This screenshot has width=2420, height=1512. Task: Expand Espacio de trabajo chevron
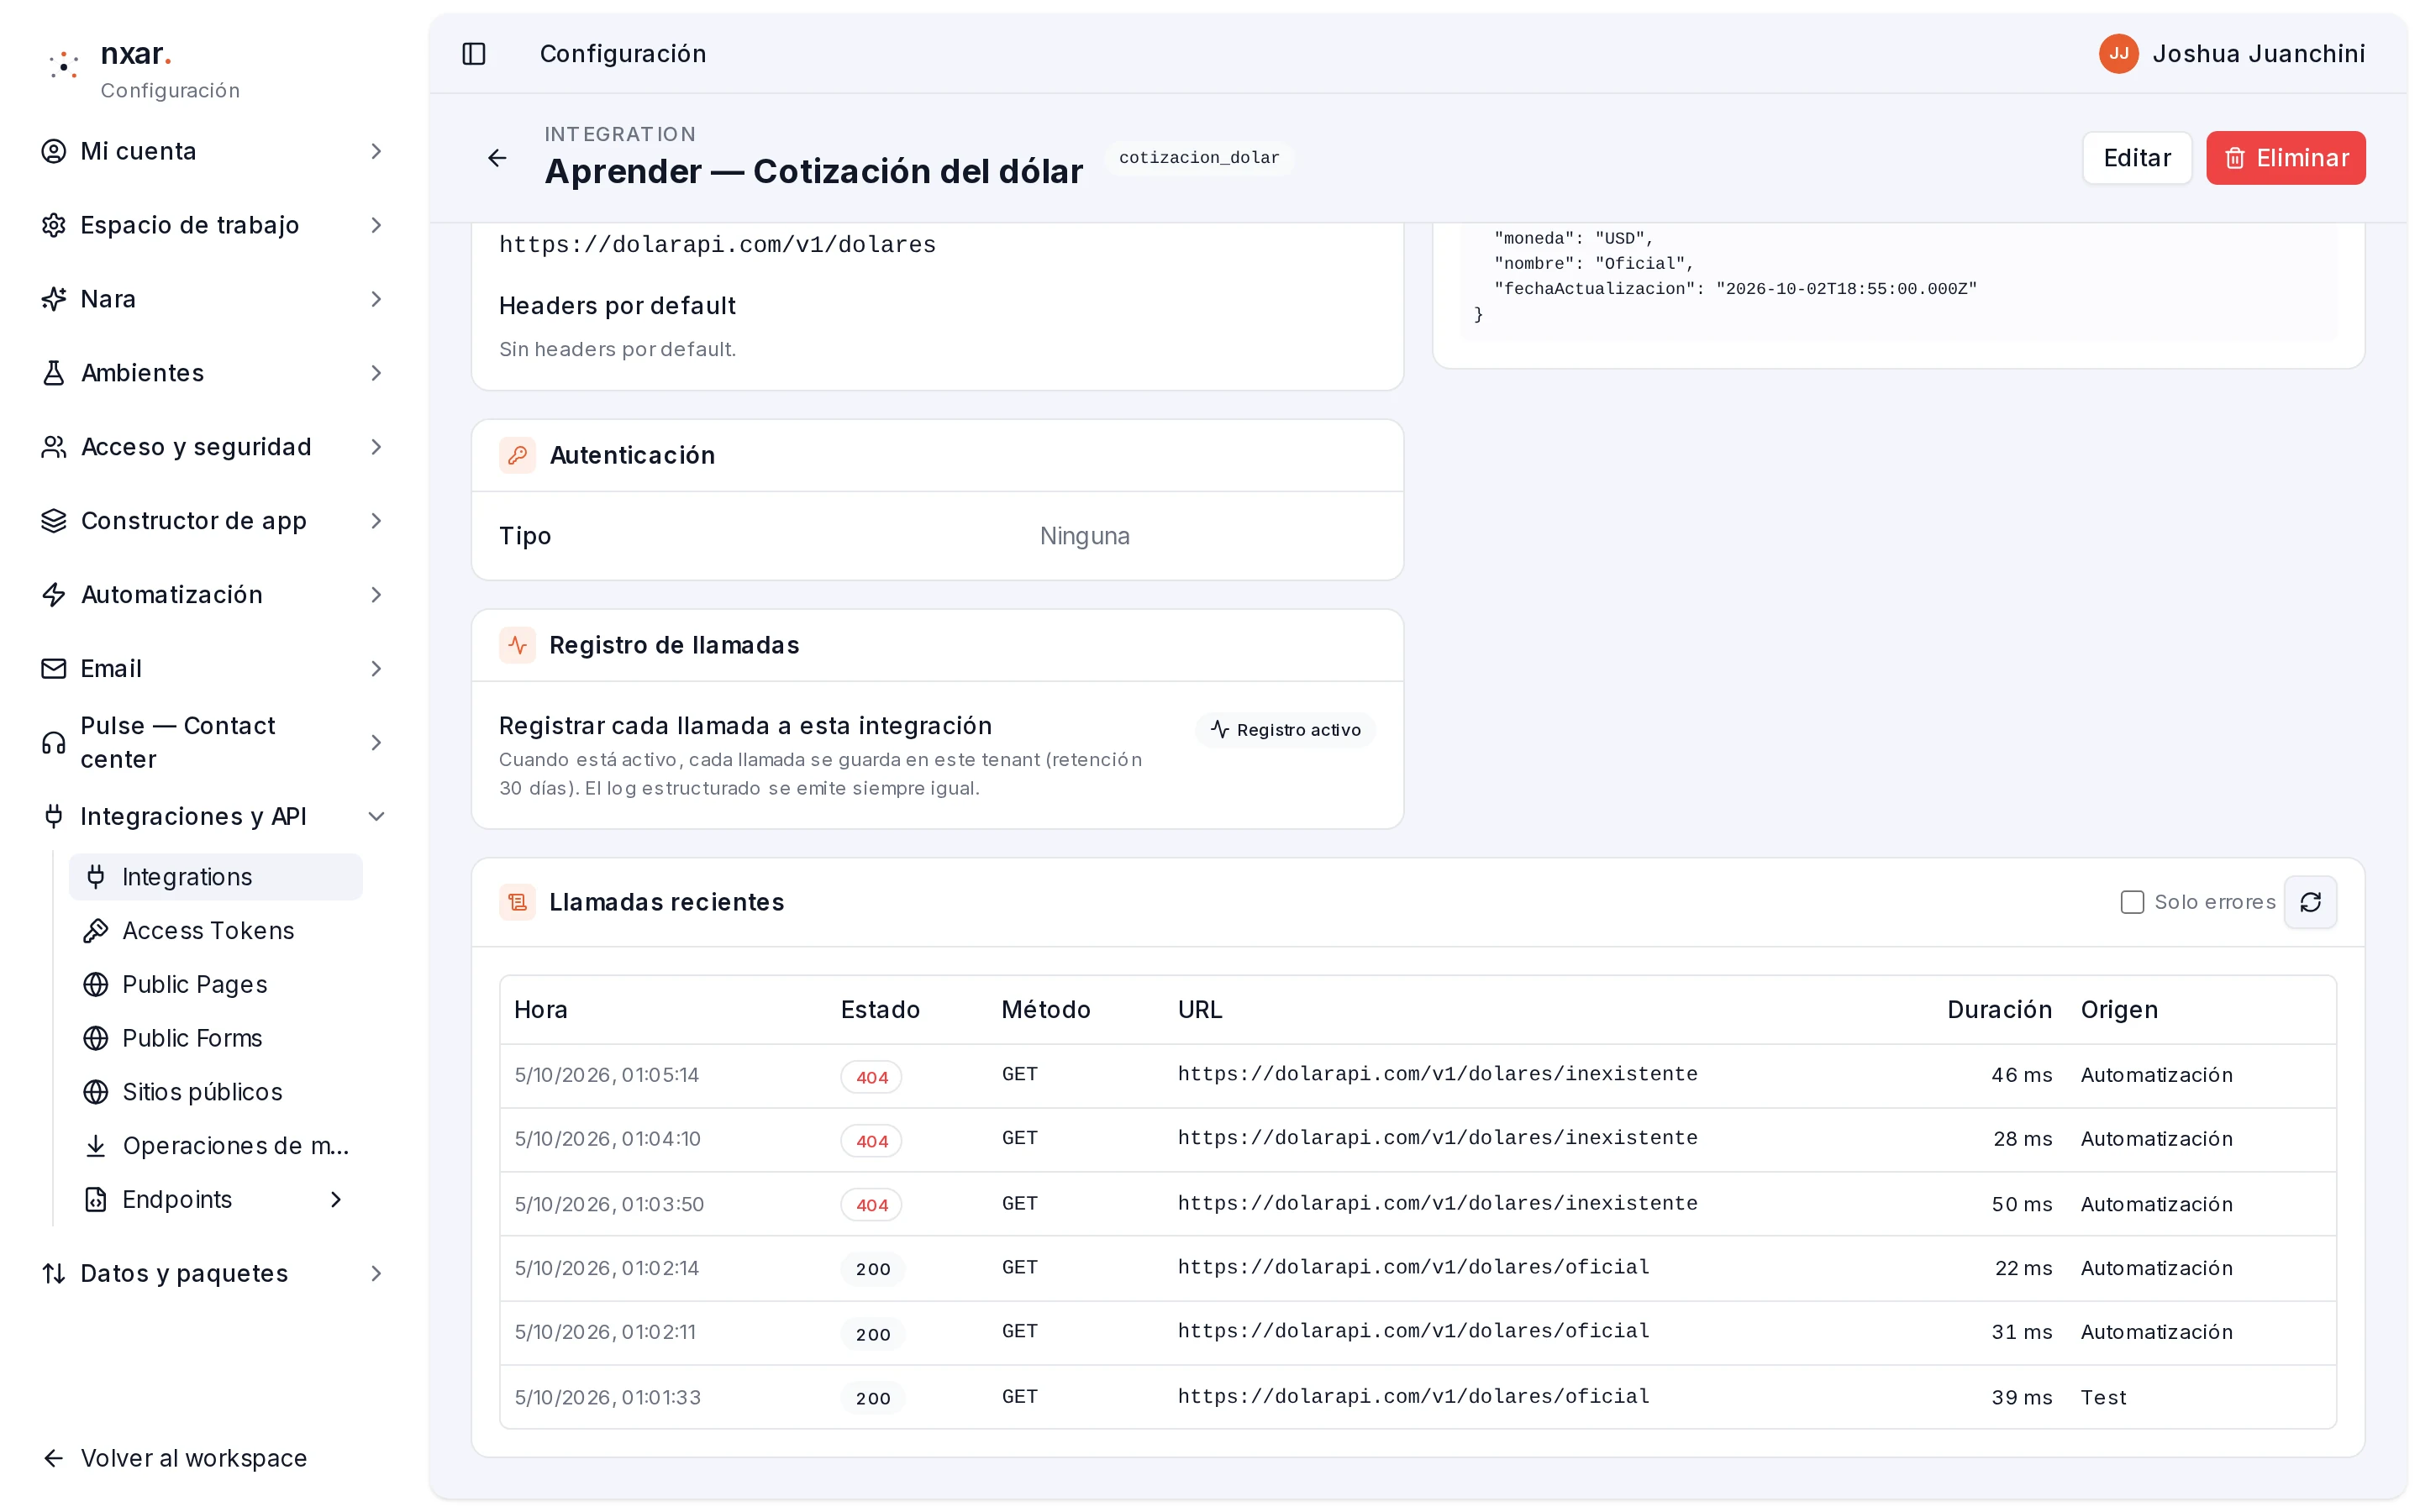point(376,225)
